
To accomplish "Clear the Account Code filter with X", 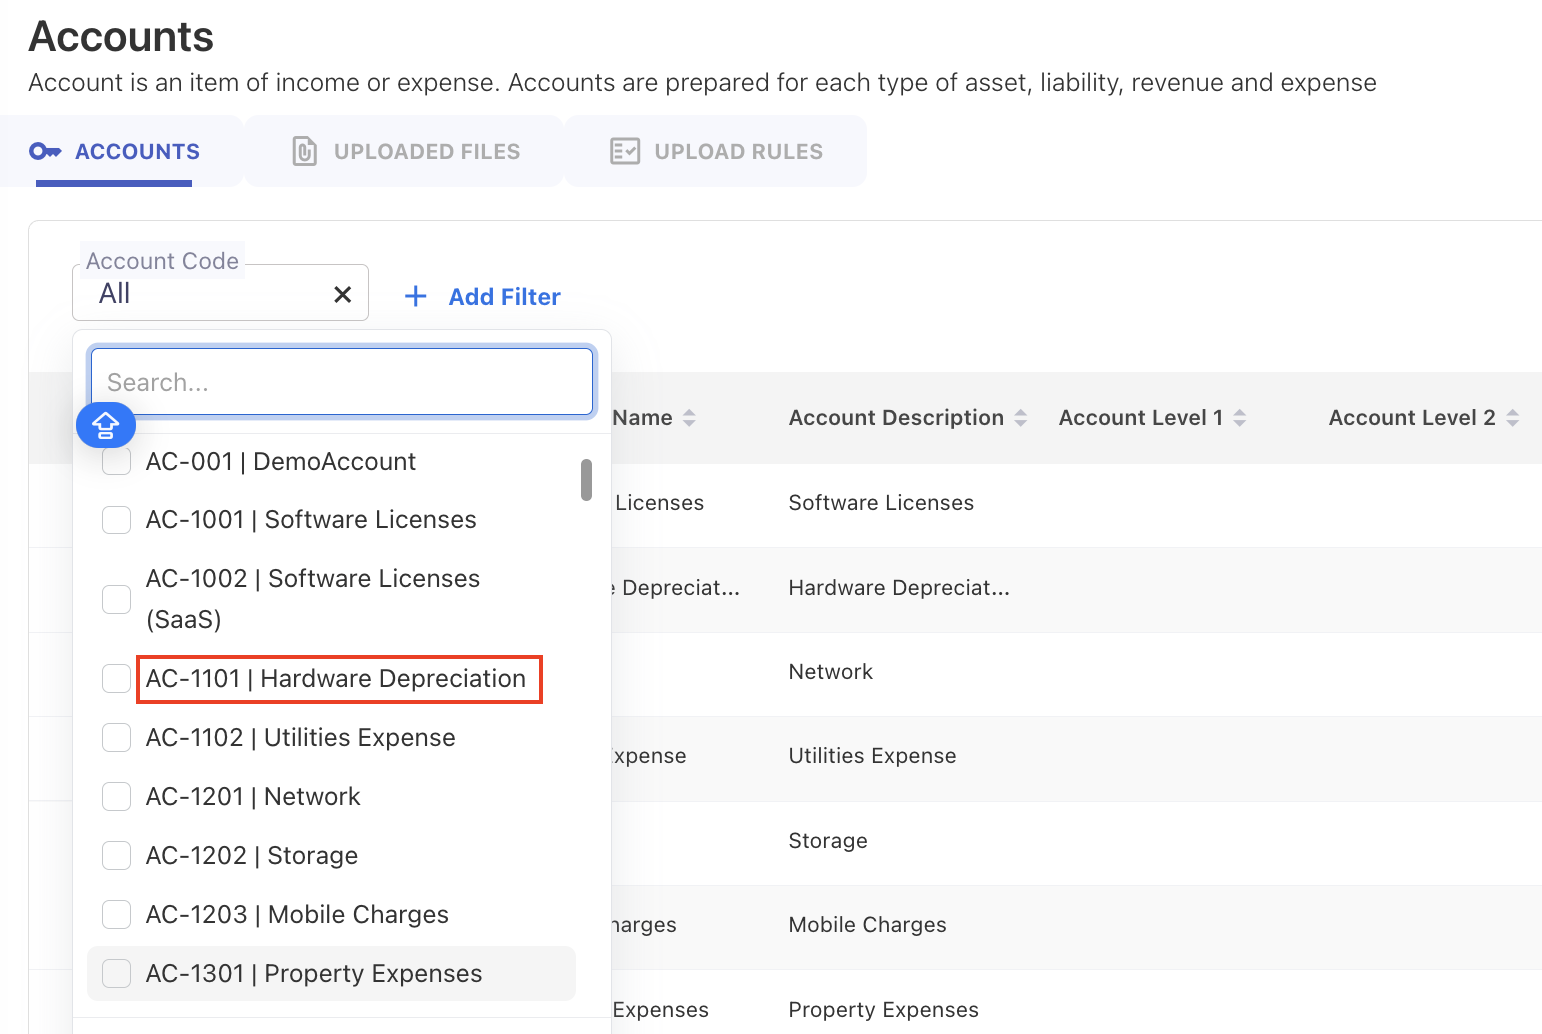I will [x=342, y=294].
